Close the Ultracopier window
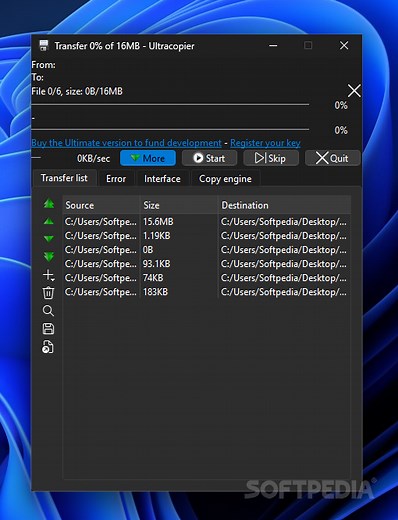The image size is (398, 520). (x=344, y=46)
